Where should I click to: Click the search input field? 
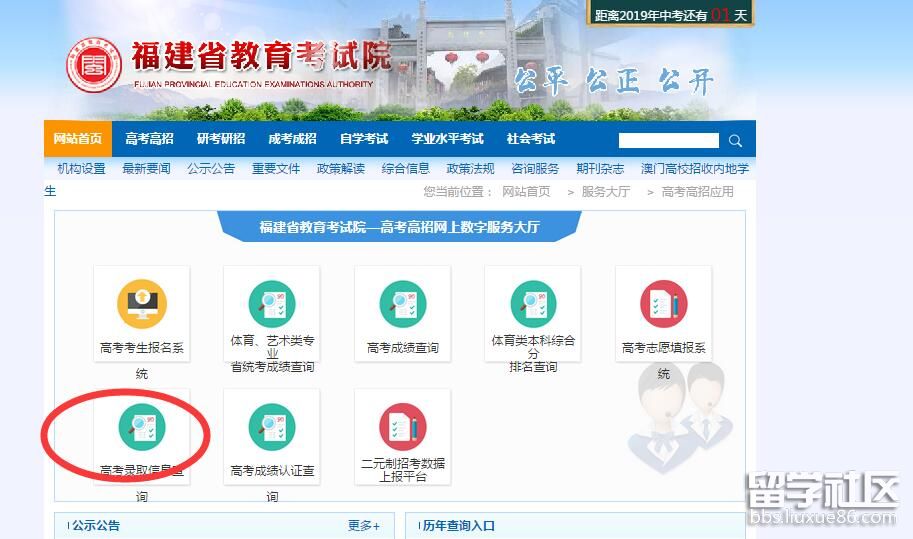click(x=668, y=140)
